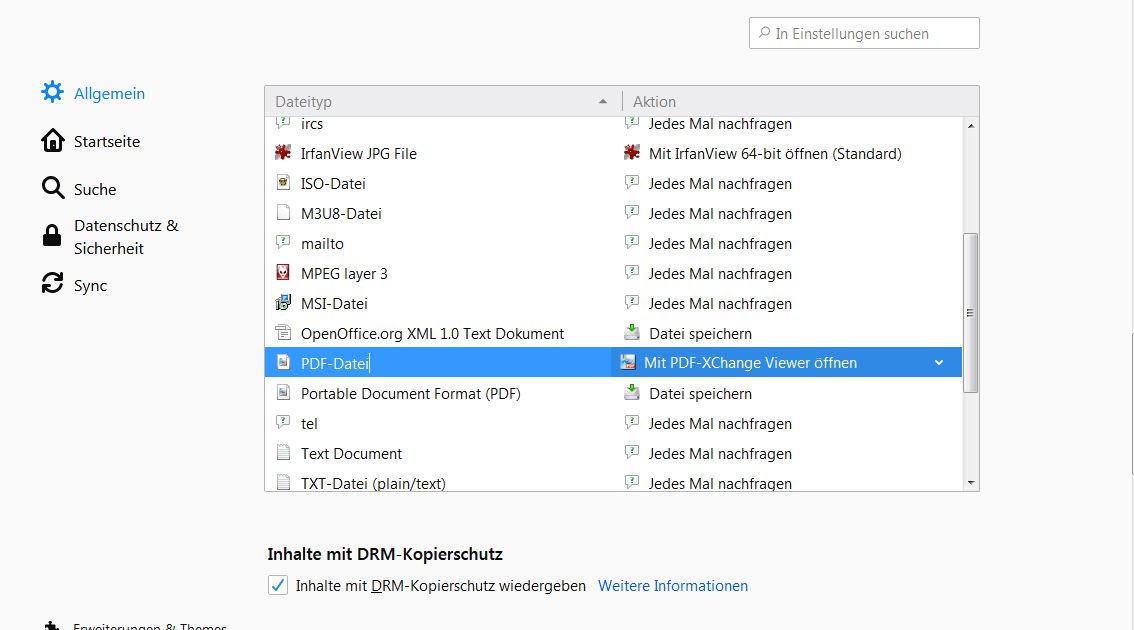This screenshot has width=1134, height=630.
Task: Click the Allgemein gear icon
Action: [x=52, y=93]
